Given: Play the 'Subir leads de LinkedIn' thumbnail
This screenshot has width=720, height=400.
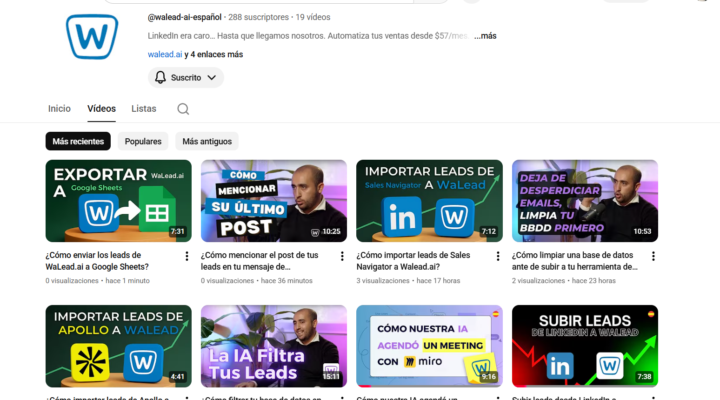Looking at the screenshot, I should coord(585,346).
